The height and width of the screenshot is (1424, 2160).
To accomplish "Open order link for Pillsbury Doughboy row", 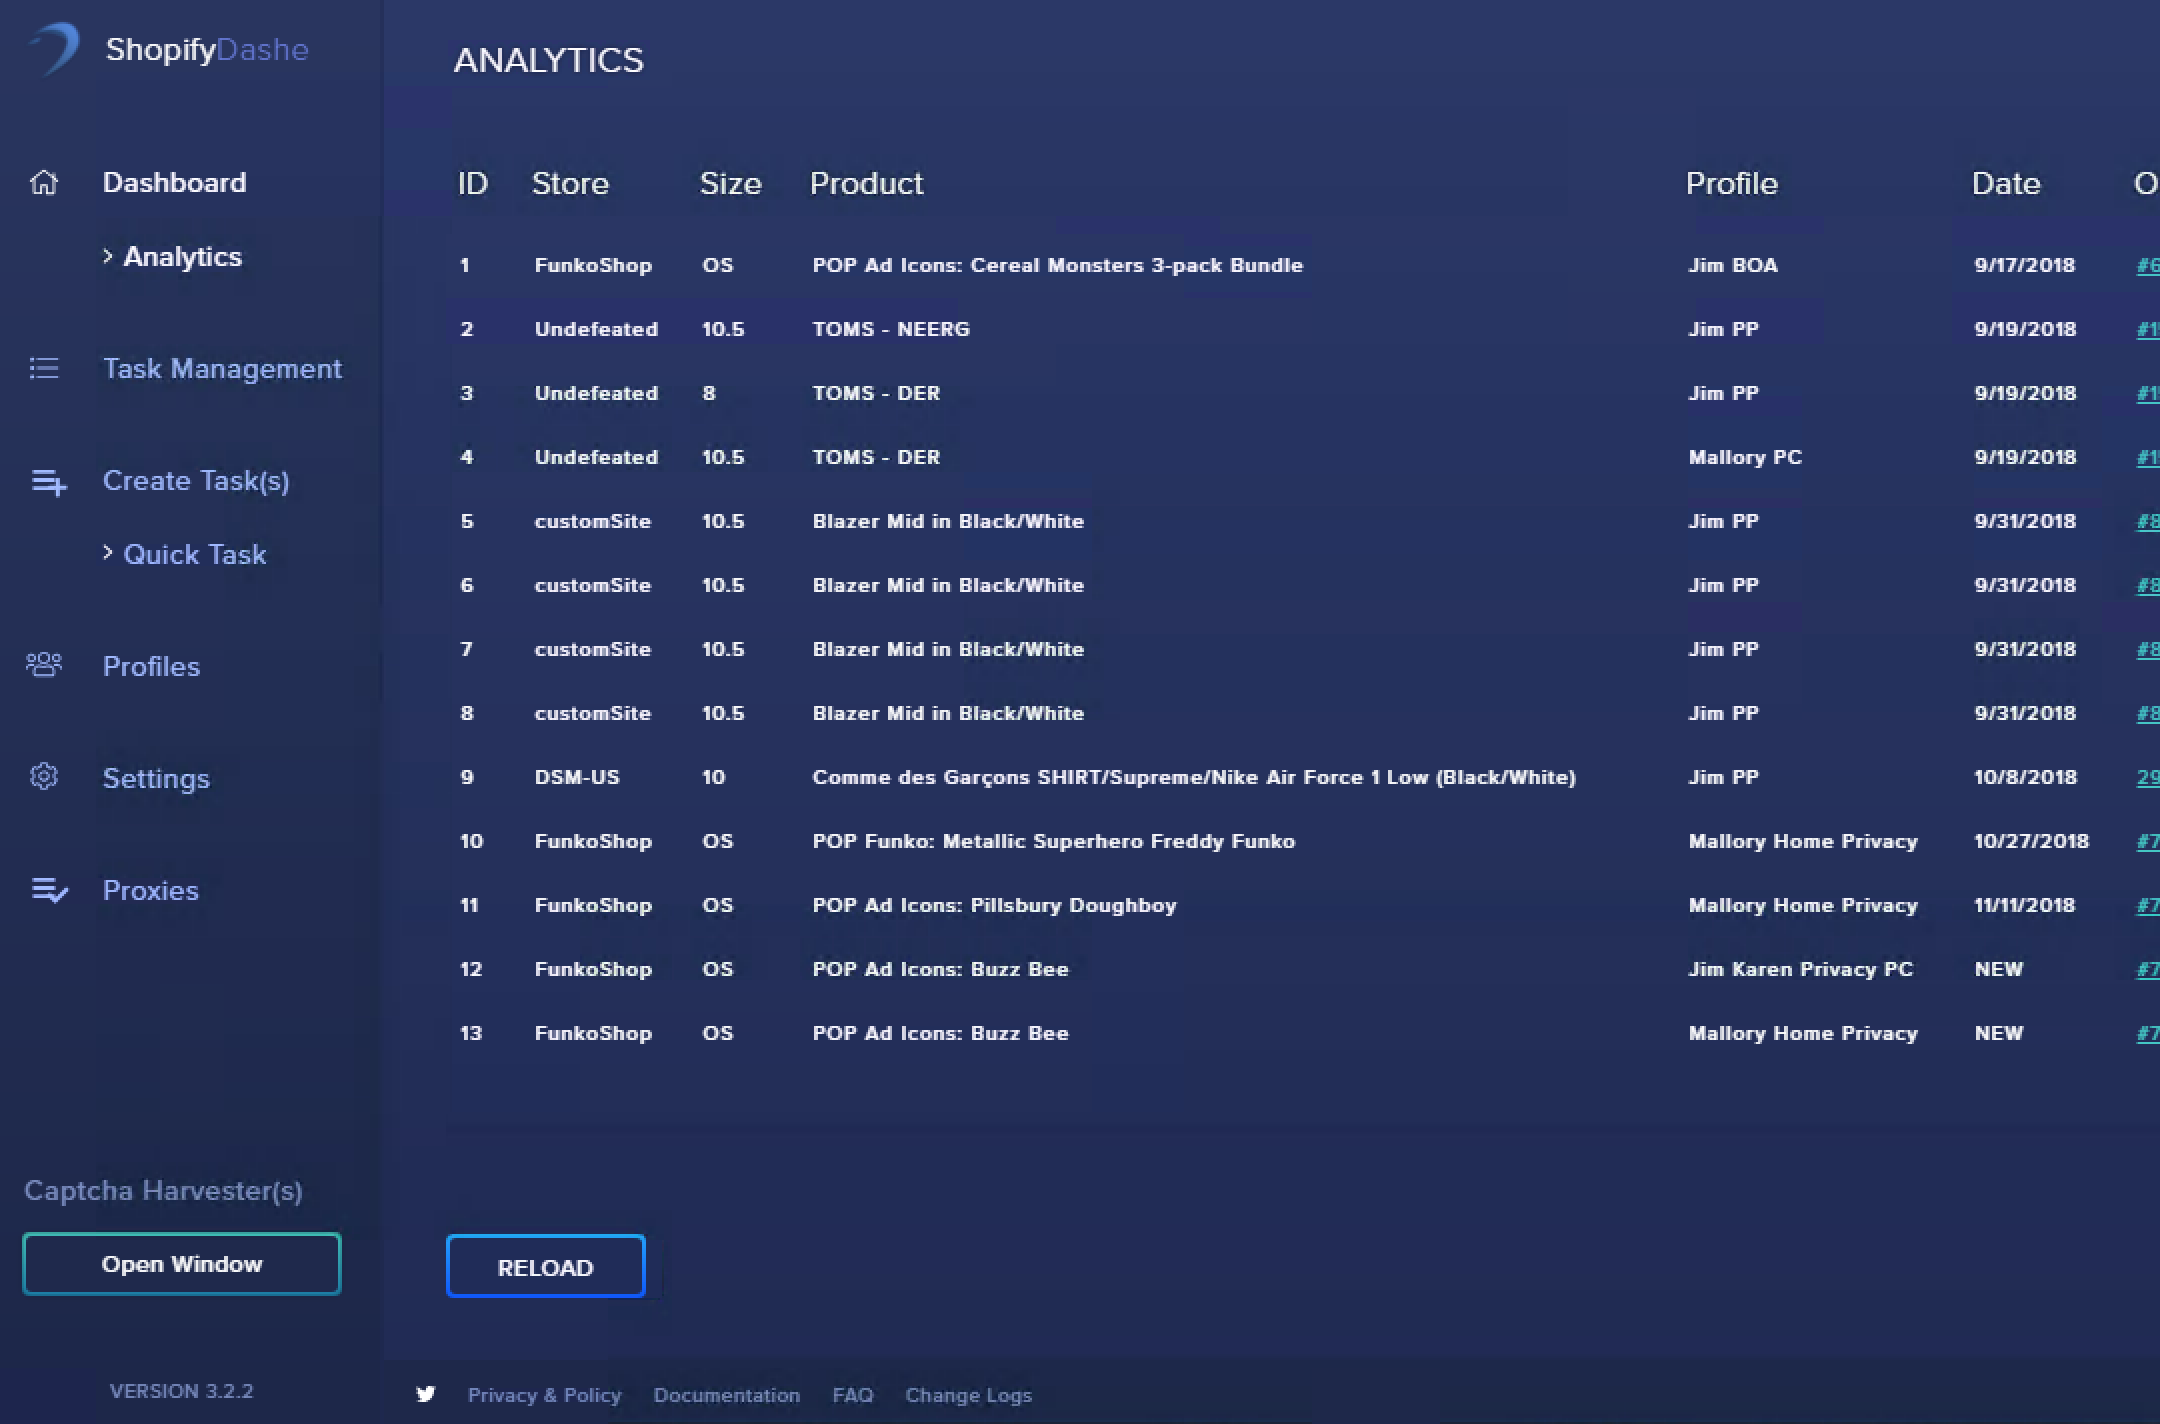I will pyautogui.click(x=2148, y=905).
